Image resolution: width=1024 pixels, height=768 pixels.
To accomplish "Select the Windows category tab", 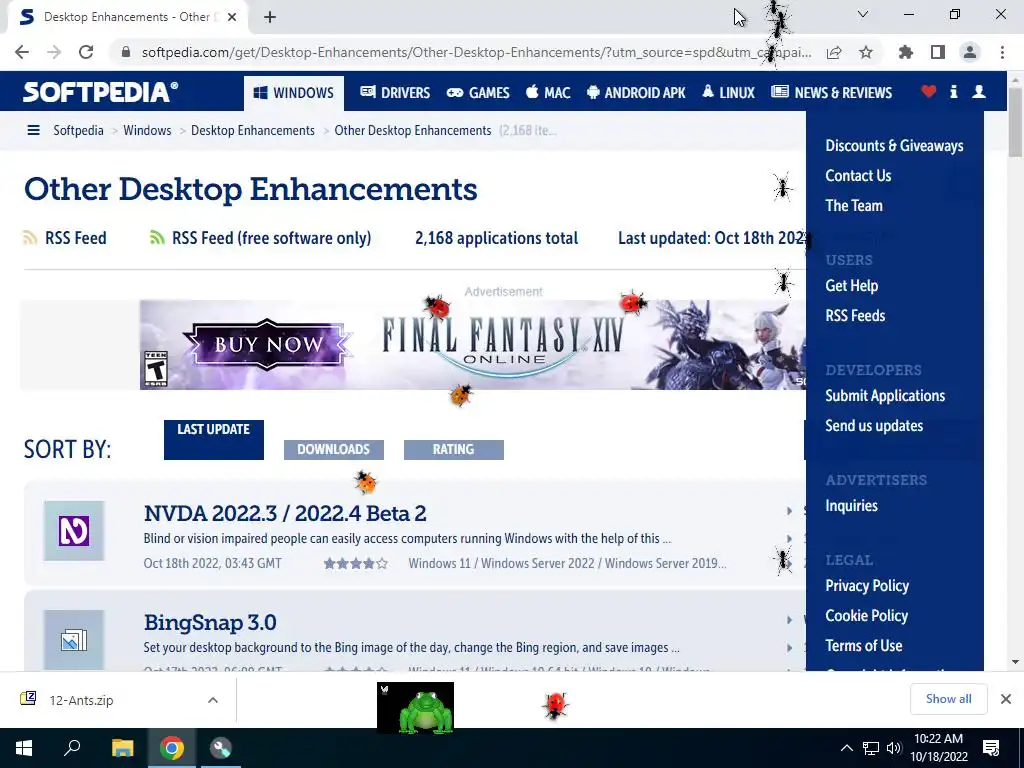I will [294, 93].
